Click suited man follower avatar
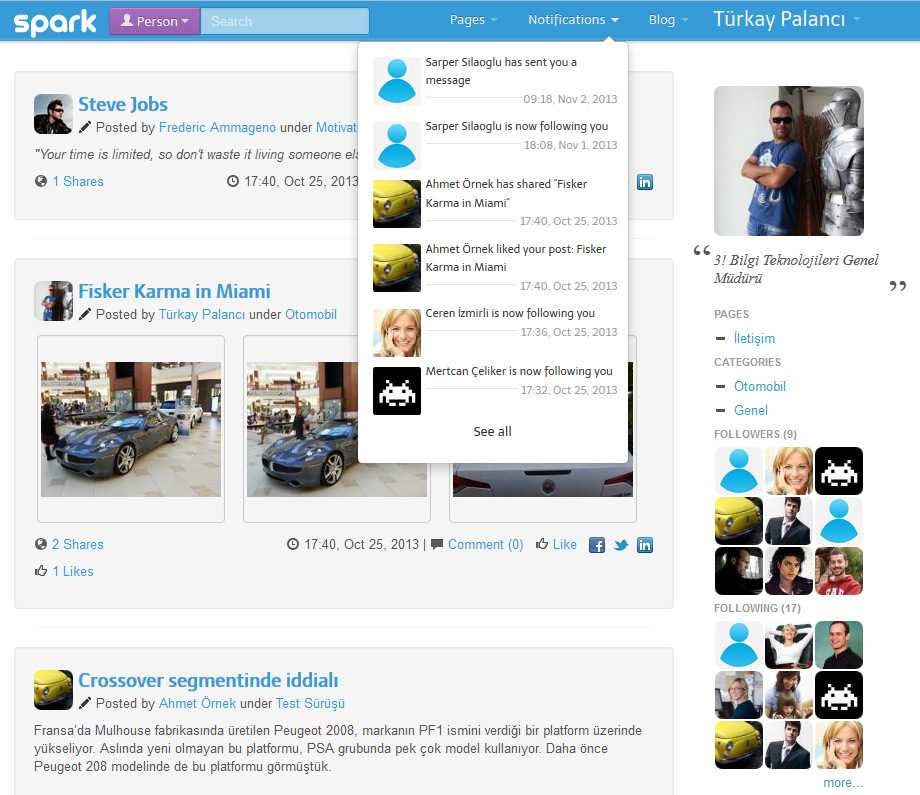Screen dimensions: 920x795 789,521
